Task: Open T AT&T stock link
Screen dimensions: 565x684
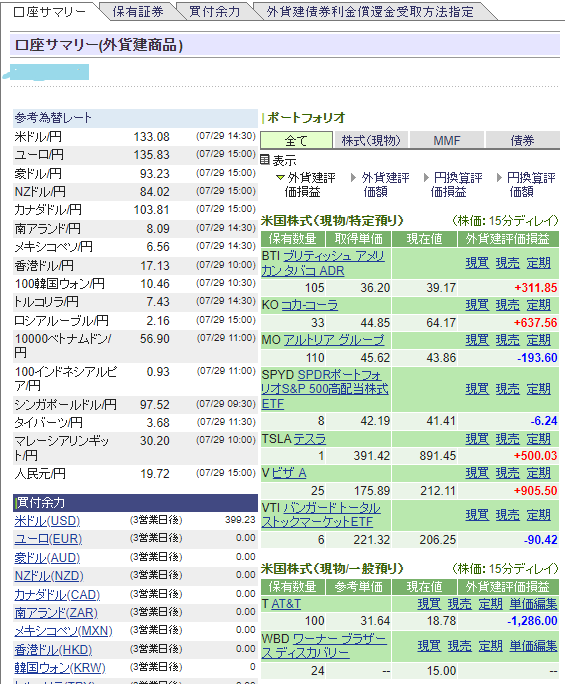Action: [286, 604]
